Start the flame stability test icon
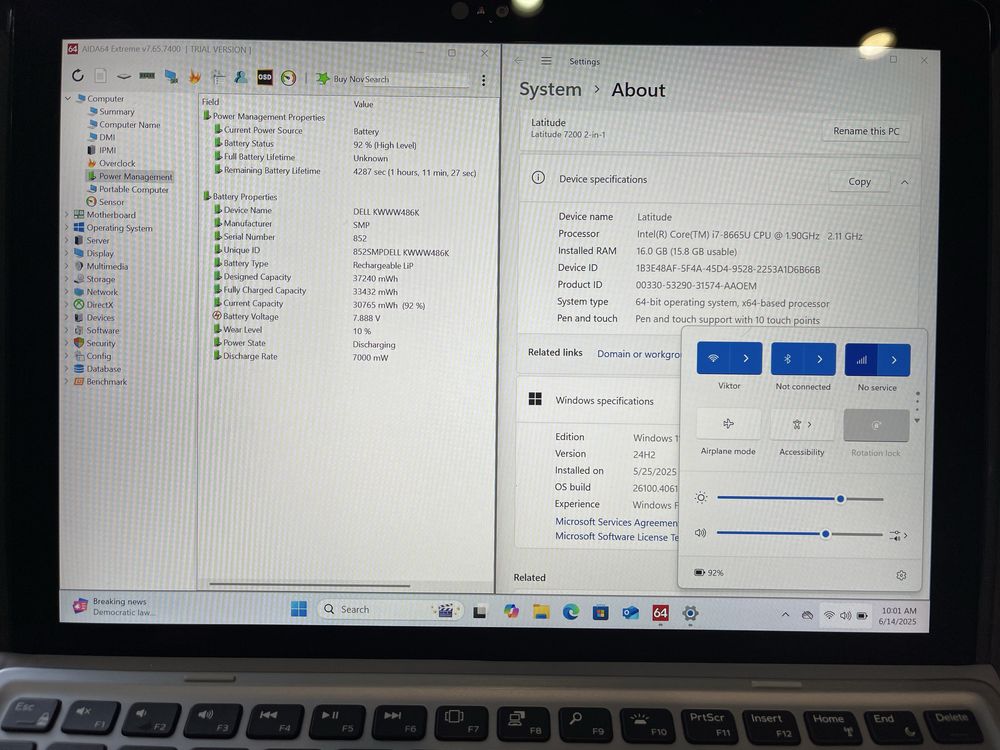Viewport: 1000px width, 750px height. (195, 77)
